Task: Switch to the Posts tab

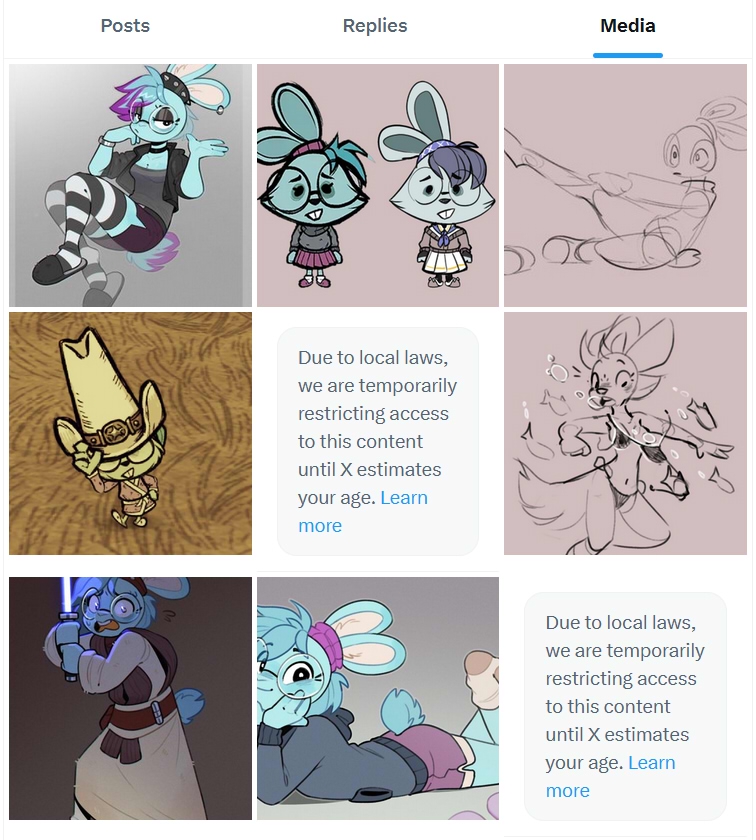Action: (x=125, y=26)
